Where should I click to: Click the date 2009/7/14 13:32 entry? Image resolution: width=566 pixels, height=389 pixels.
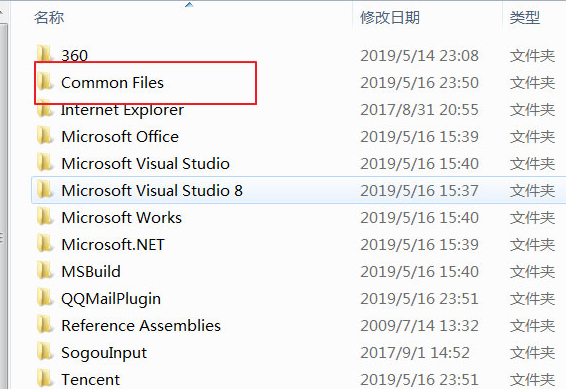tap(419, 326)
